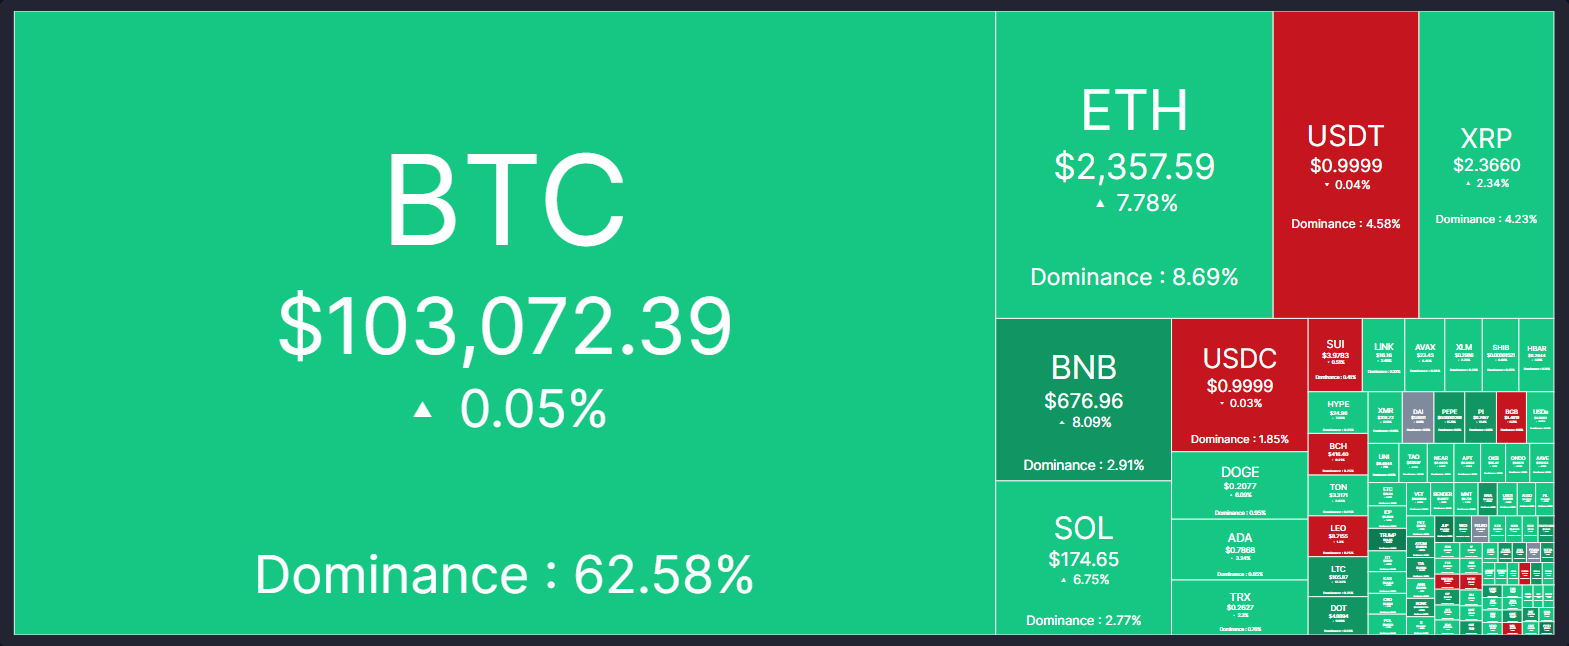
Task: Open the AVAX tile
Action: point(1425,355)
